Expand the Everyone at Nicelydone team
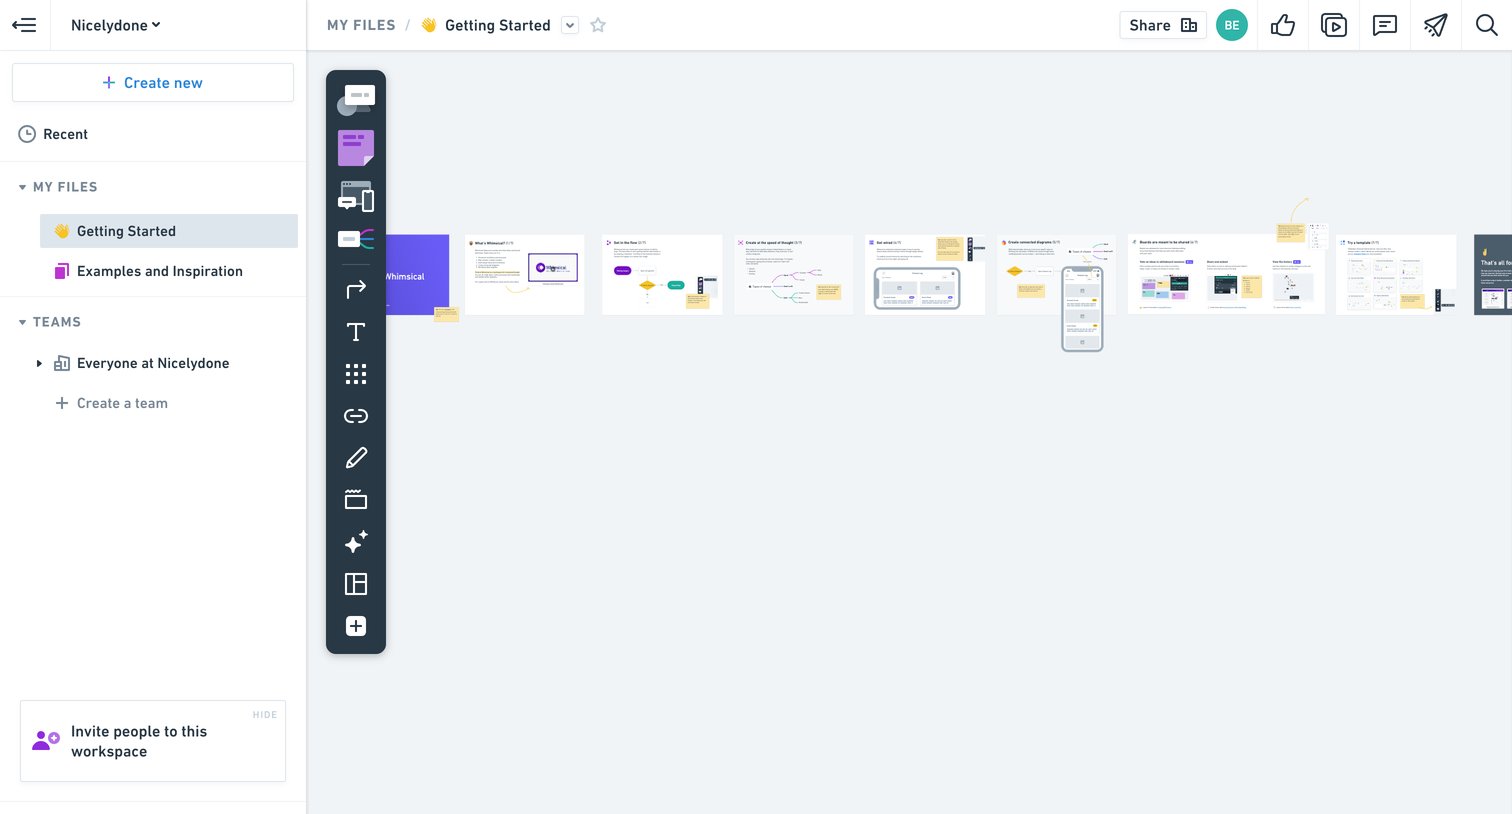Viewport: 1512px width, 814px height. click(x=39, y=363)
